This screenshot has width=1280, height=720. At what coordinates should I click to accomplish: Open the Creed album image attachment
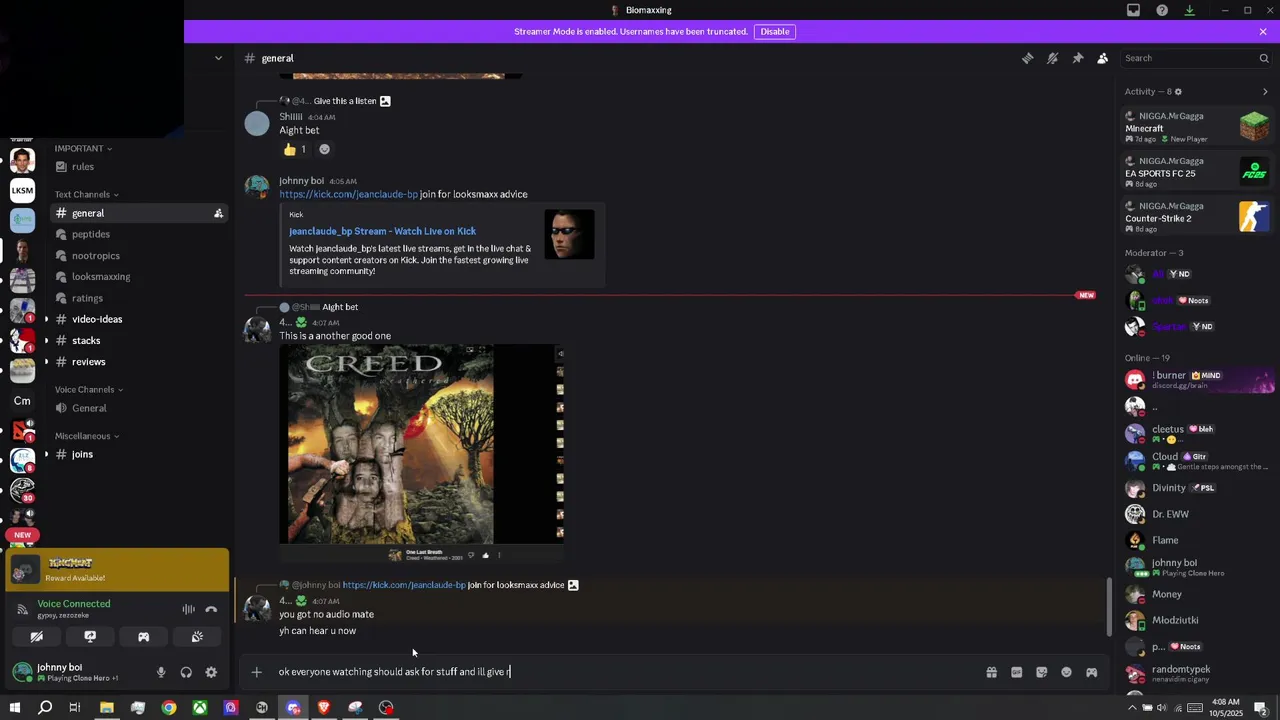421,454
